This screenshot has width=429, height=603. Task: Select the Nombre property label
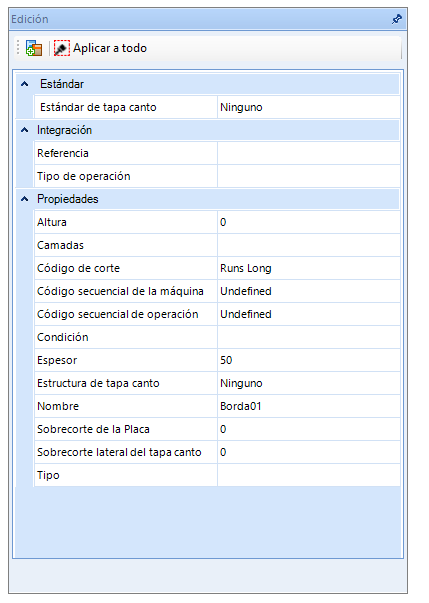58,406
